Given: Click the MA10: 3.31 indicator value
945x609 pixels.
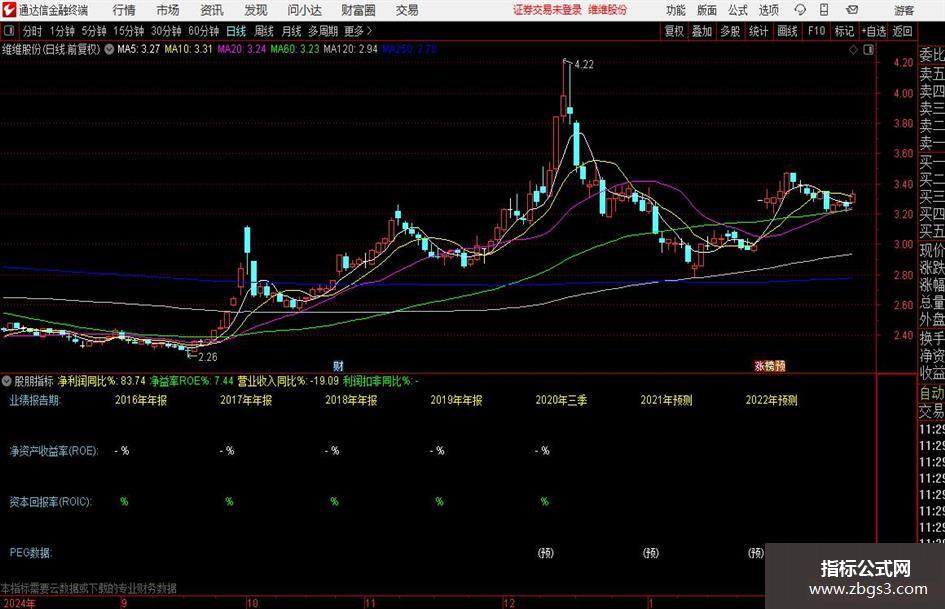Looking at the screenshot, I should pos(189,49).
